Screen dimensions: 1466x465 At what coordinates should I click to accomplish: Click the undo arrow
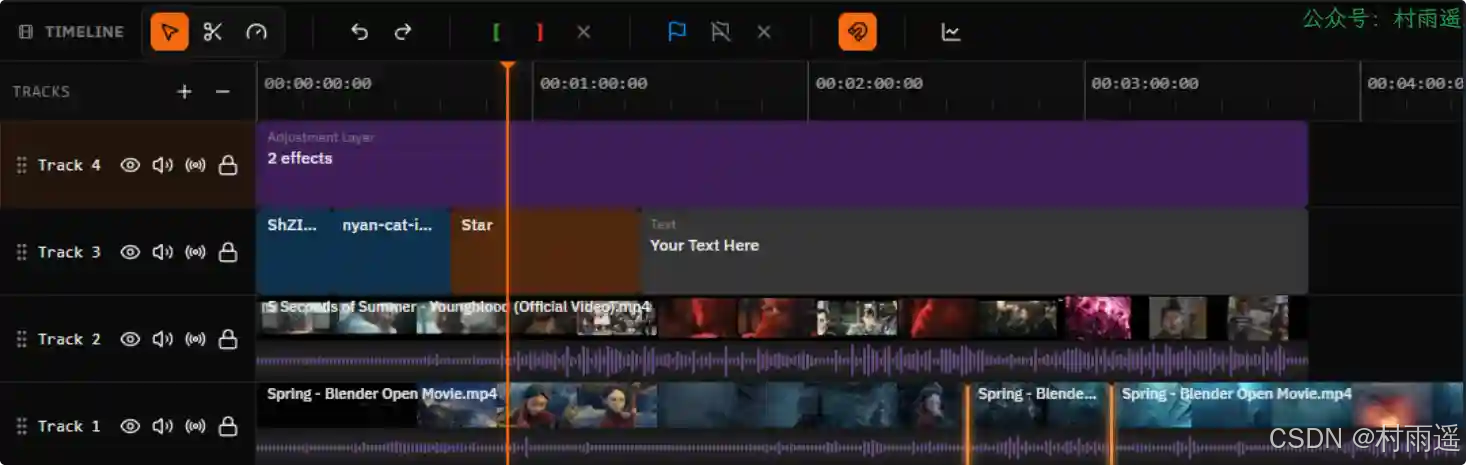[359, 32]
